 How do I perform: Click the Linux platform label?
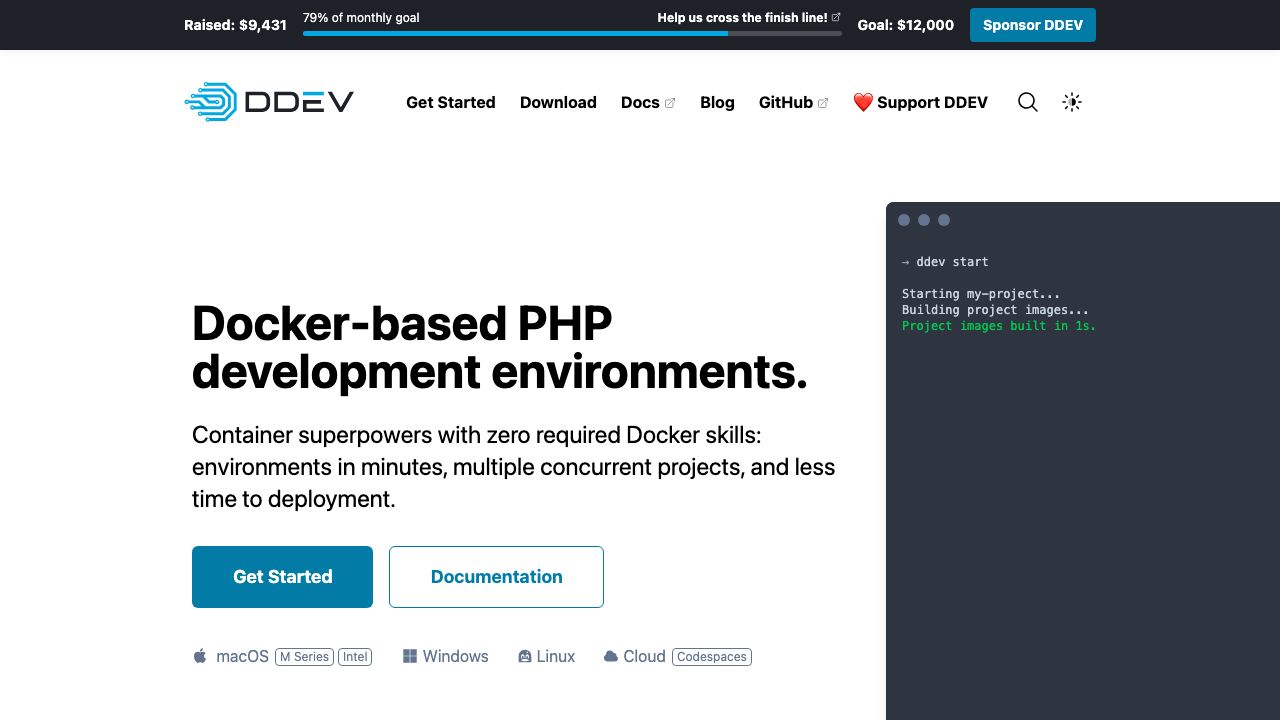(556, 657)
